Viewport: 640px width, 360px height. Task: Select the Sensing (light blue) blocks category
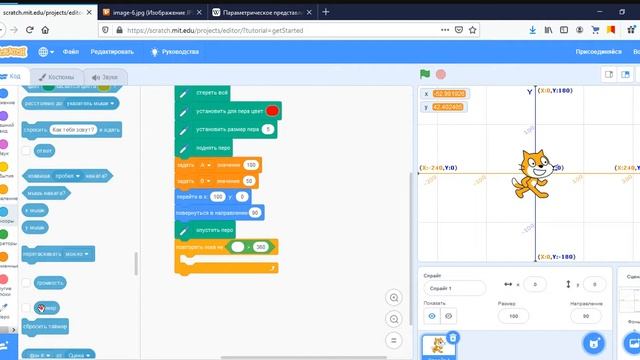pyautogui.click(x=4, y=212)
